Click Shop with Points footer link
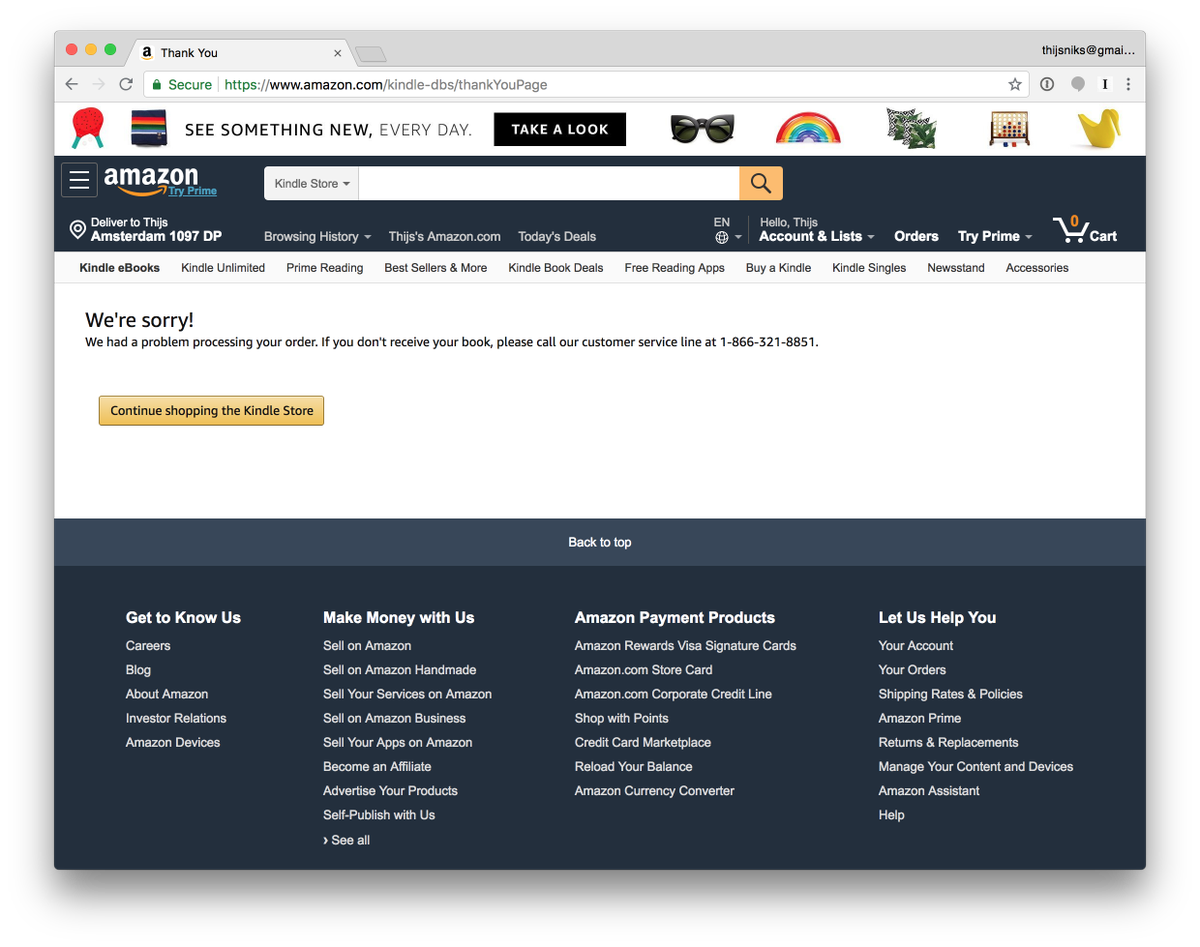 [622, 718]
